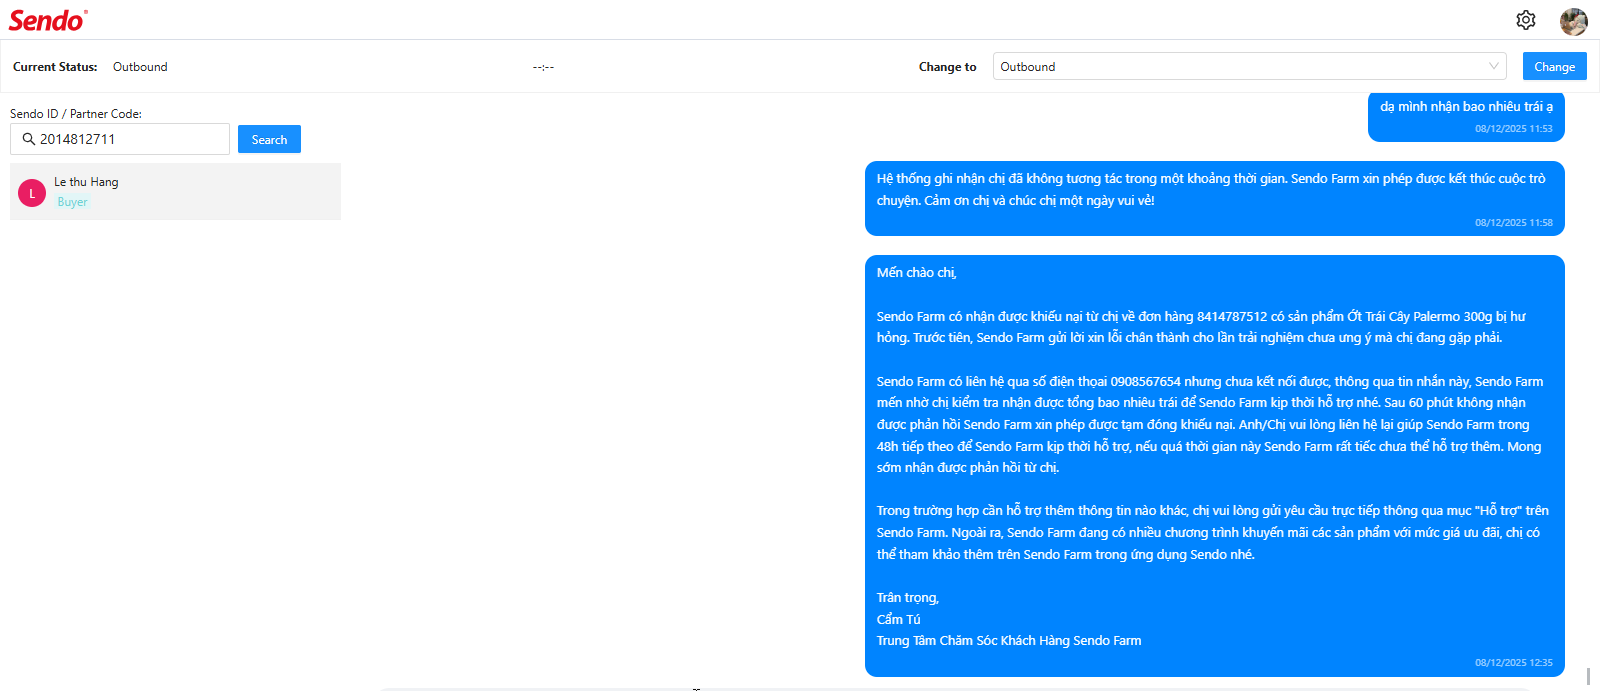This screenshot has height=691, width=1600.
Task: Click timestamp 08/12/2025 12:35
Action: click(x=1514, y=662)
